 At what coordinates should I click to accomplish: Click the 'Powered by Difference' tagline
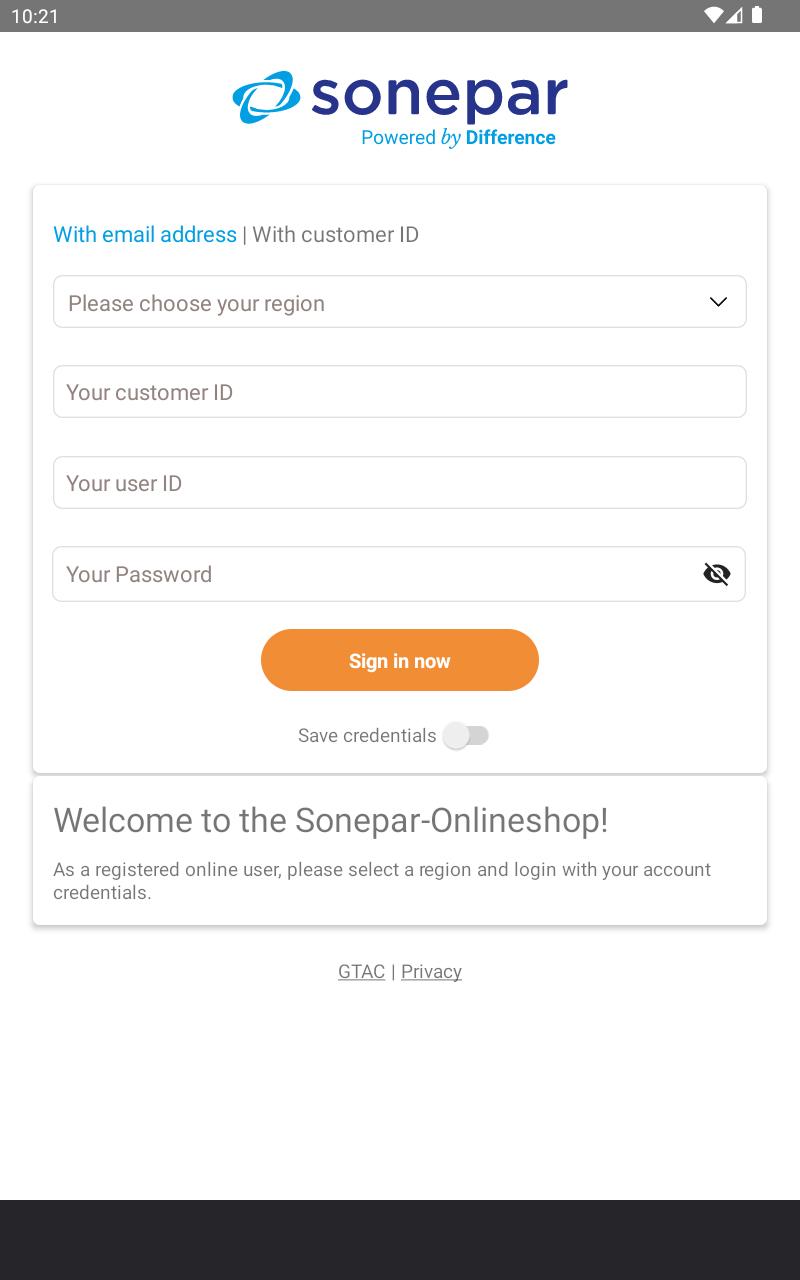tap(458, 138)
